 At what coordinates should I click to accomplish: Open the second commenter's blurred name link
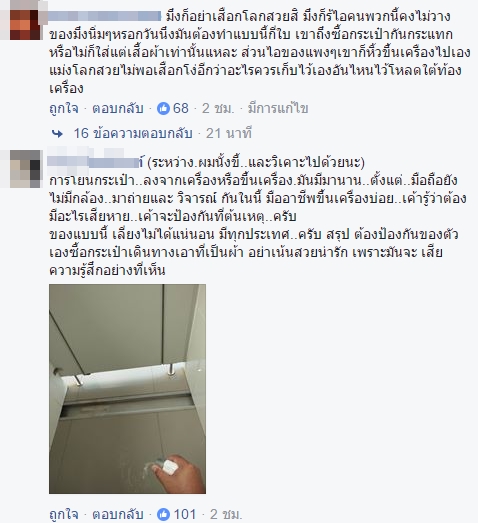click(94, 162)
